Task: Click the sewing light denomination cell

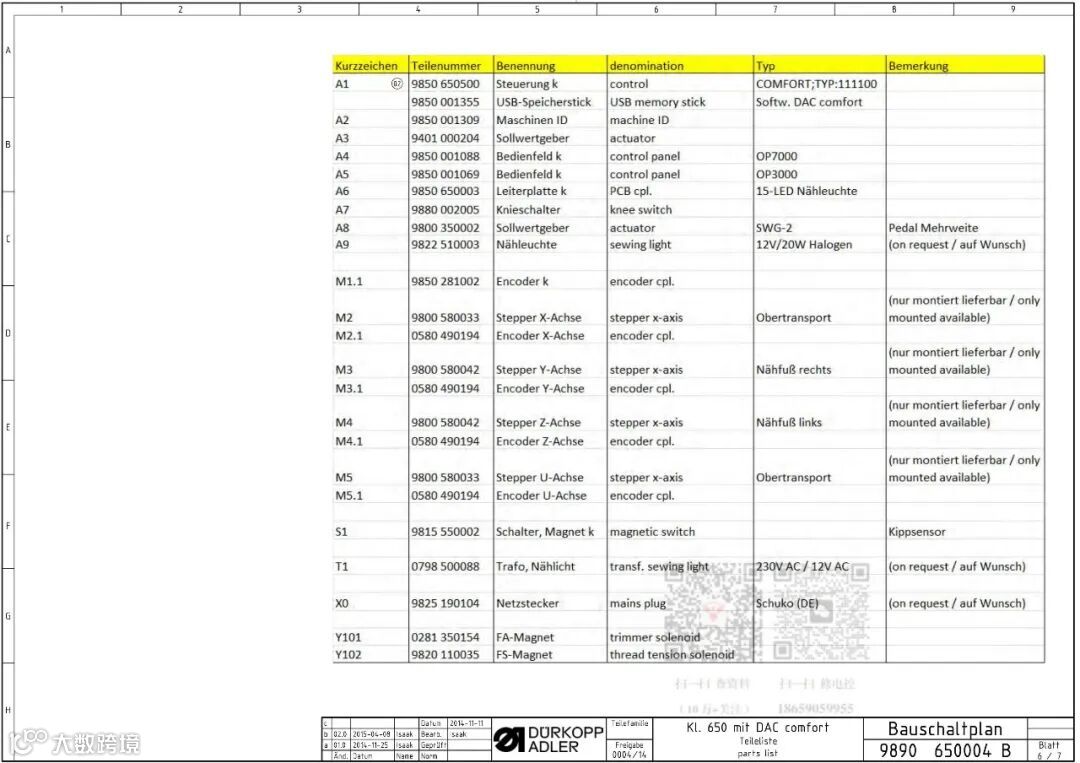Action: tap(640, 244)
